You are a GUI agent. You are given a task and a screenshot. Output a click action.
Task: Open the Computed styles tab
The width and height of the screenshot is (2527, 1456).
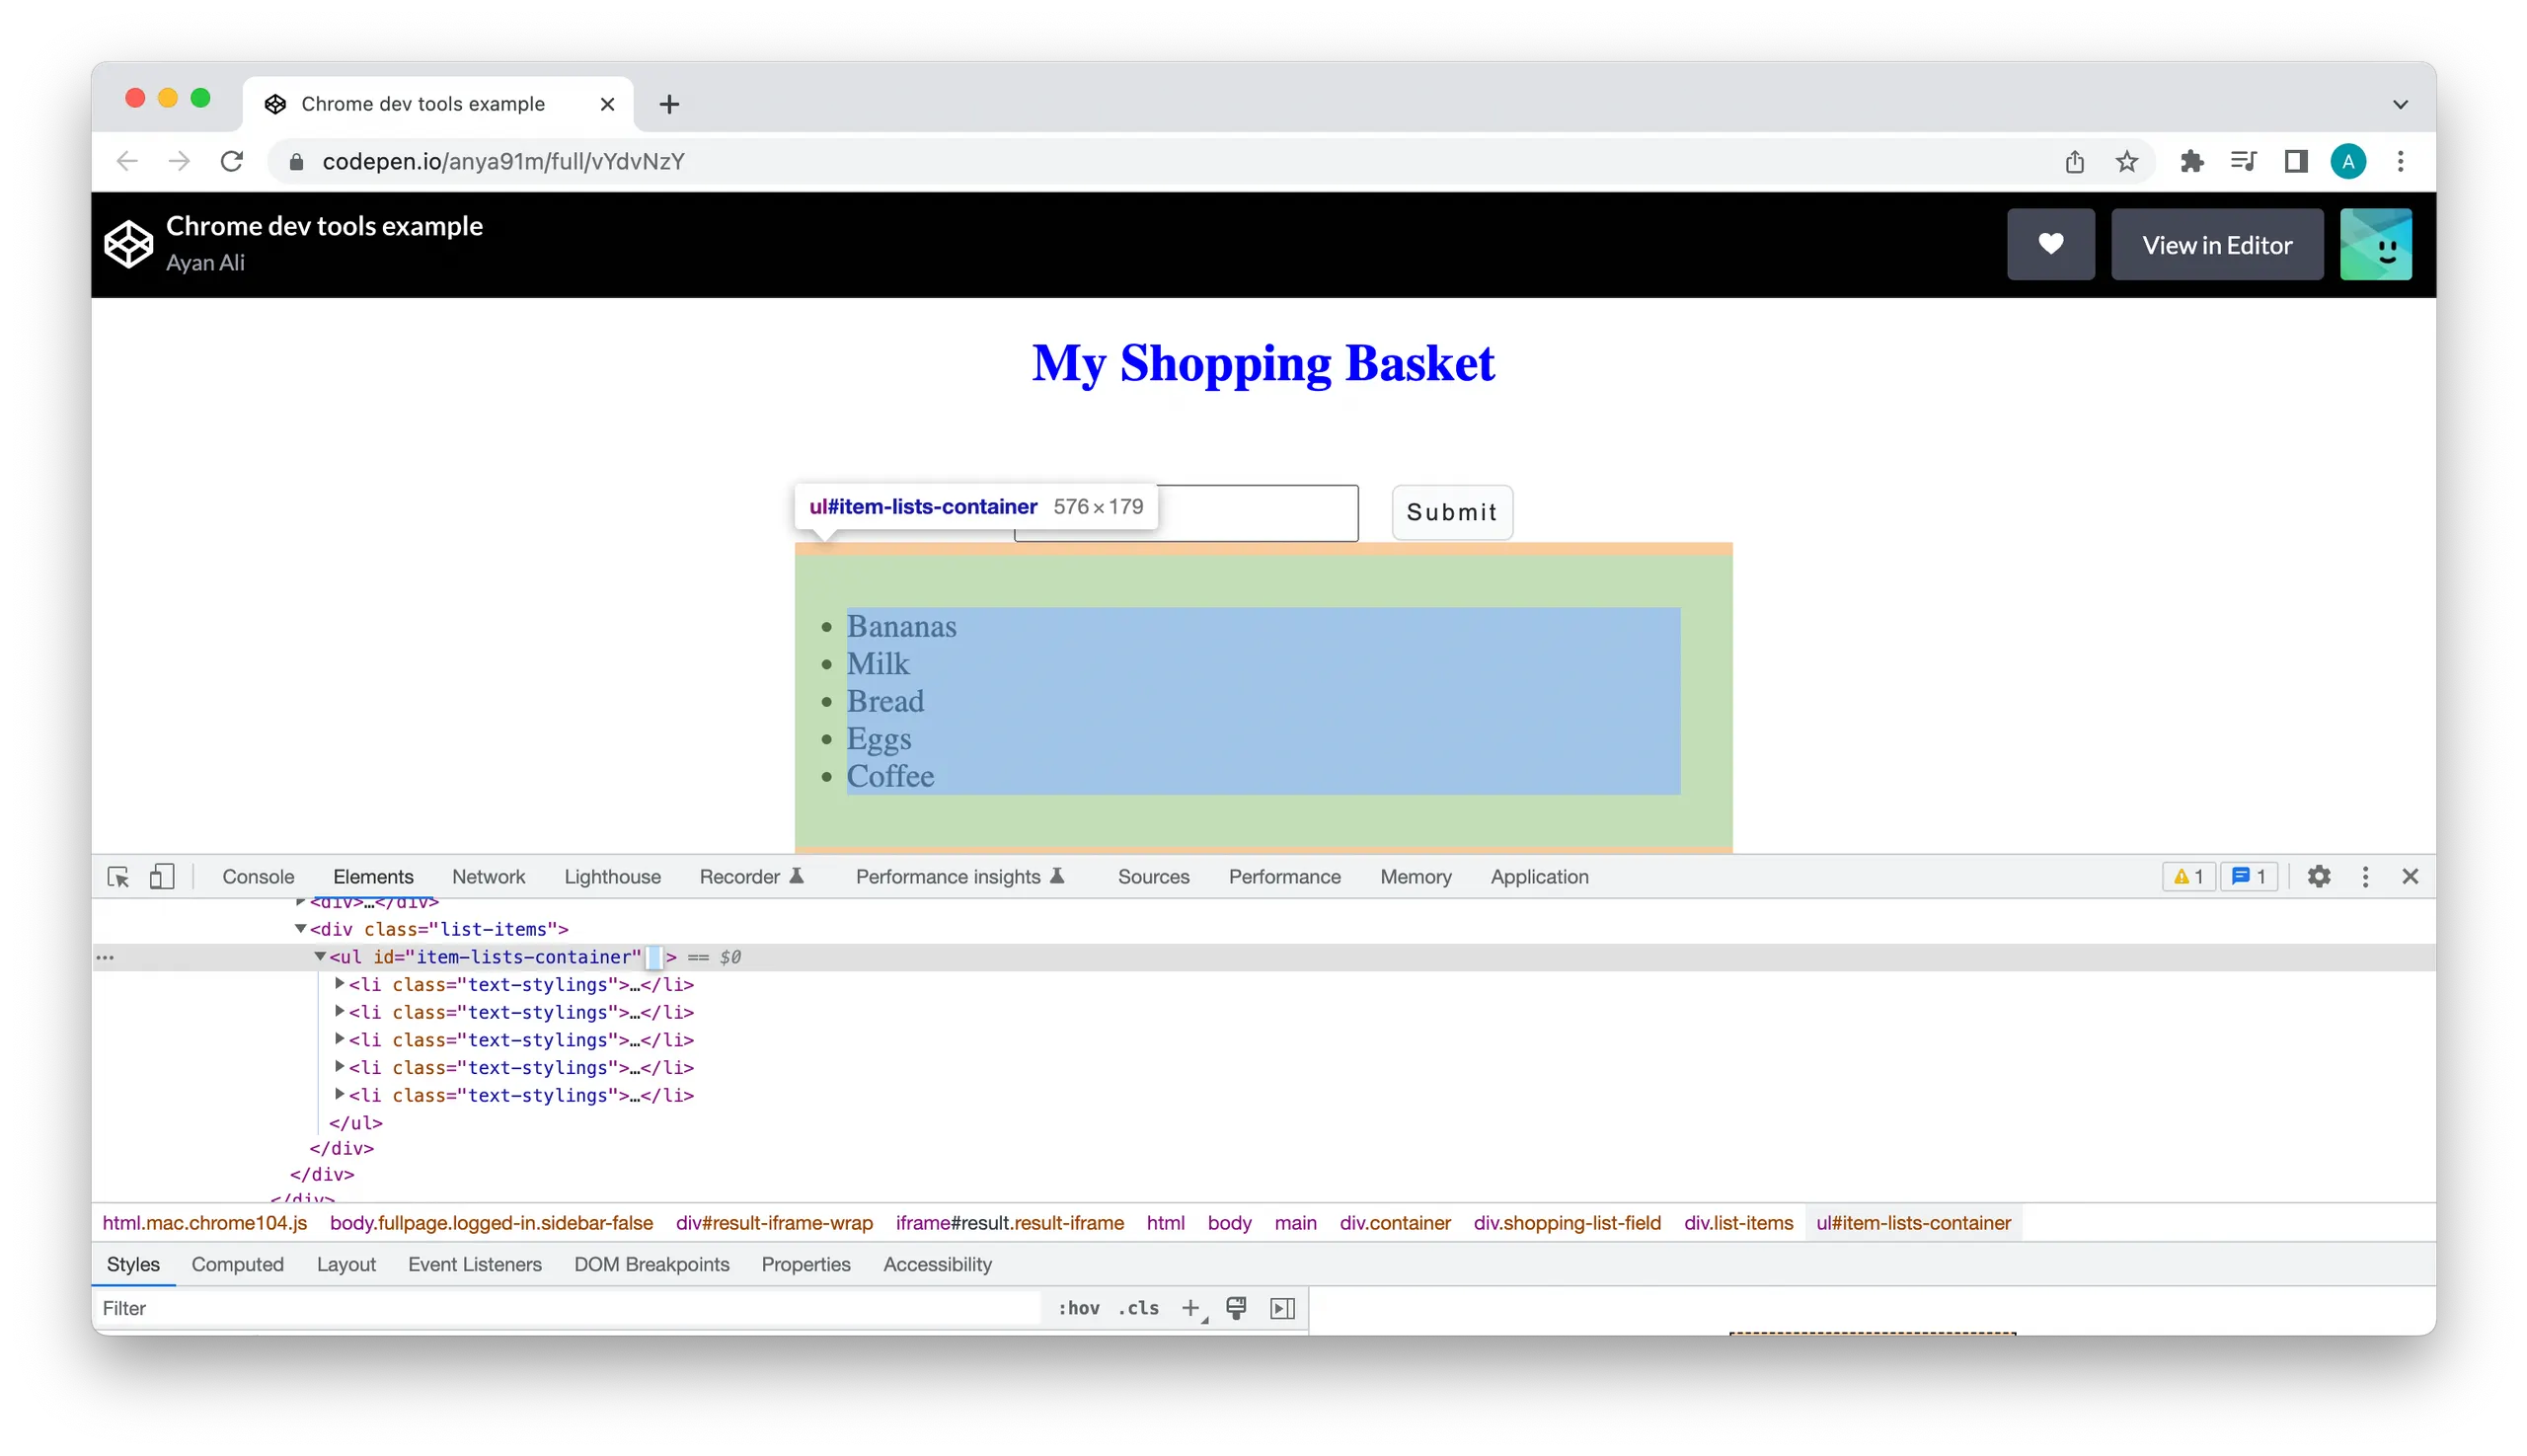coord(237,1264)
